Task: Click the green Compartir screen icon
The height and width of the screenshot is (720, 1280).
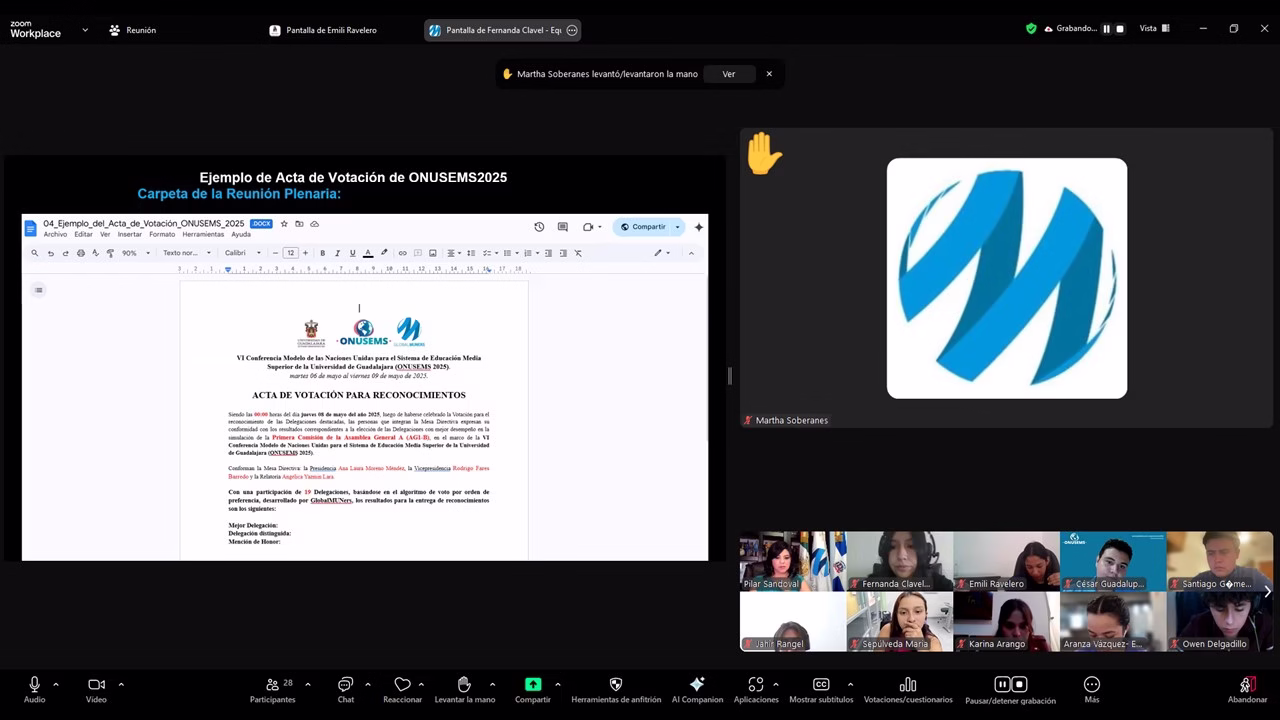Action: (x=533, y=685)
